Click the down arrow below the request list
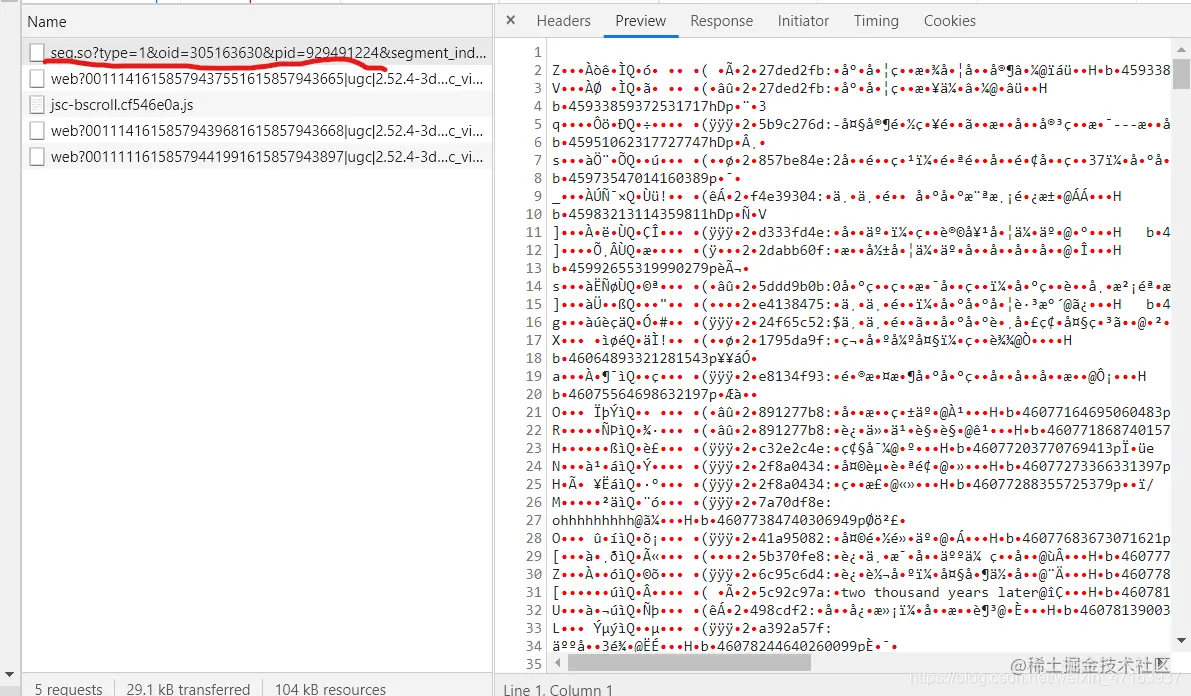Viewport: 1191px width, 696px height. pyautogui.click(x=9, y=674)
